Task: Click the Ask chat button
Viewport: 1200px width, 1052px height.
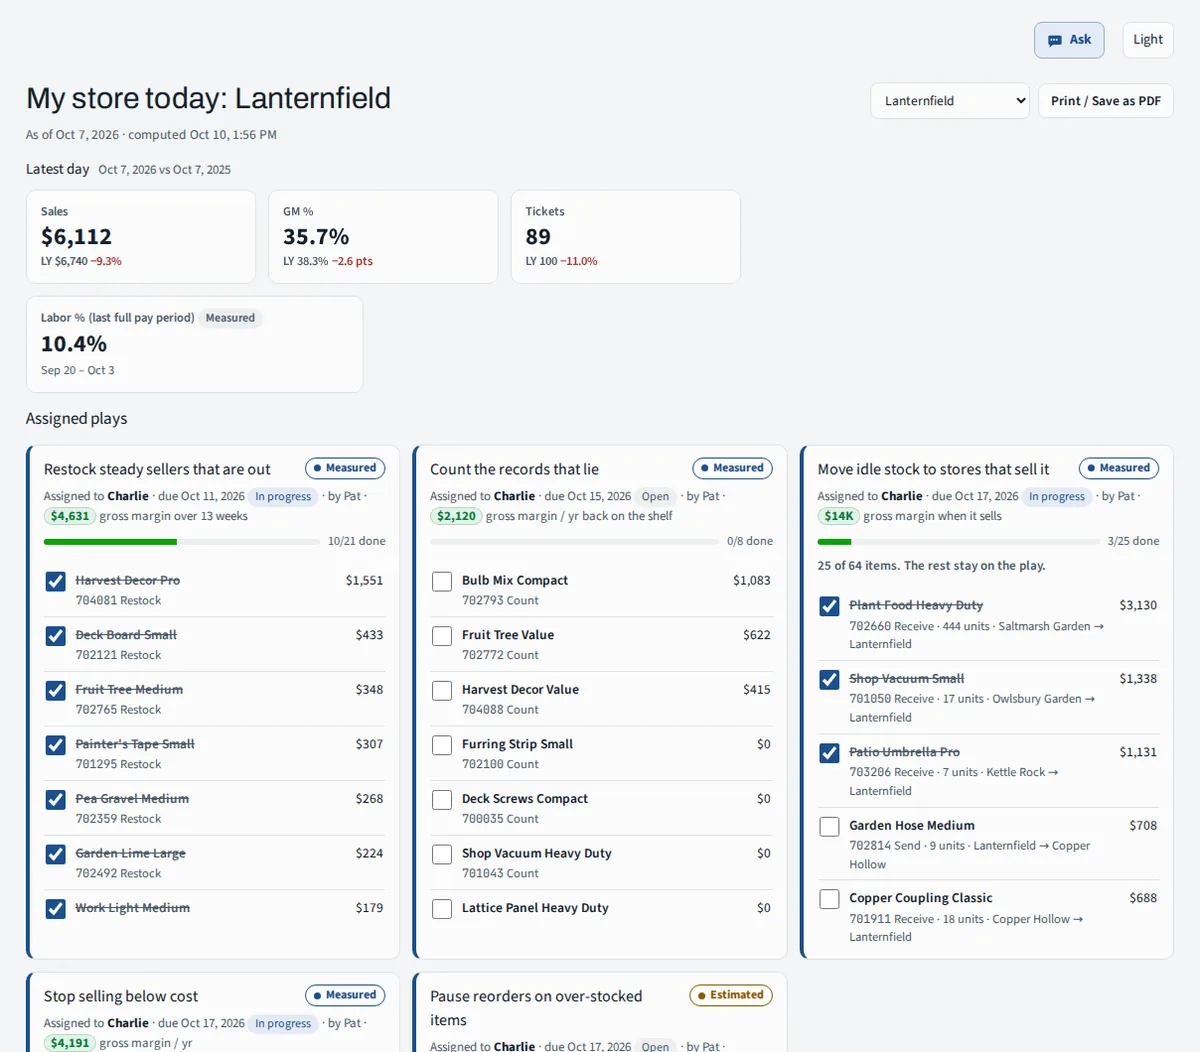Action: (1069, 40)
